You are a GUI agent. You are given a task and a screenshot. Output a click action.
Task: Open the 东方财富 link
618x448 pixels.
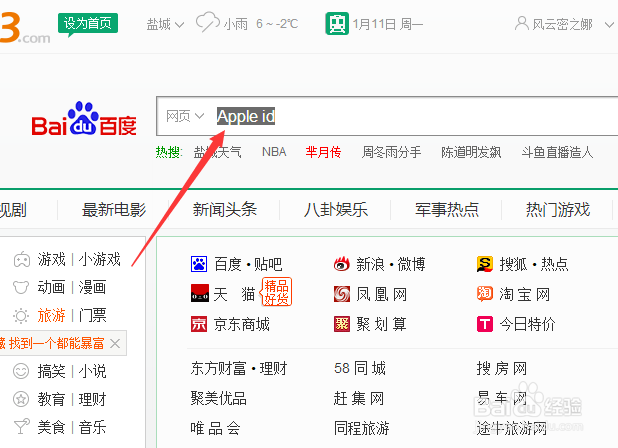coord(218,369)
